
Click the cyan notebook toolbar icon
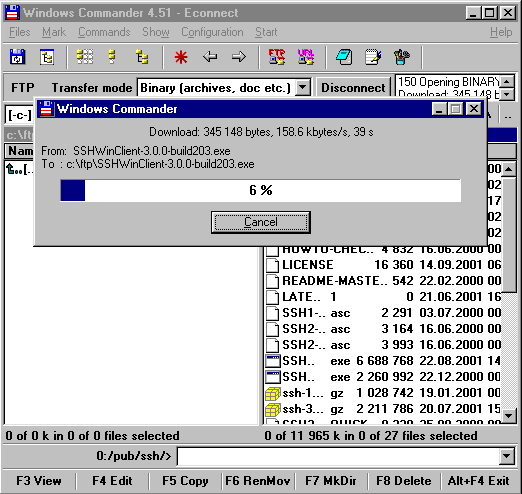pos(344,57)
